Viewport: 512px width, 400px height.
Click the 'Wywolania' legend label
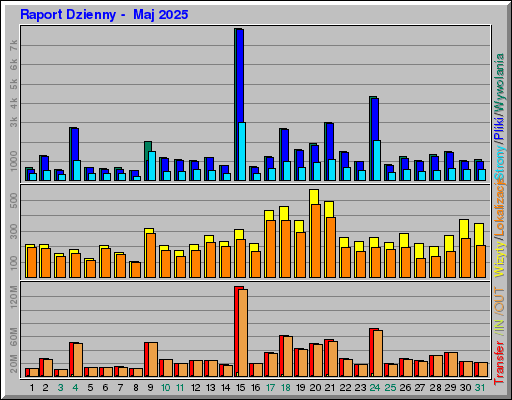[x=499, y=82]
